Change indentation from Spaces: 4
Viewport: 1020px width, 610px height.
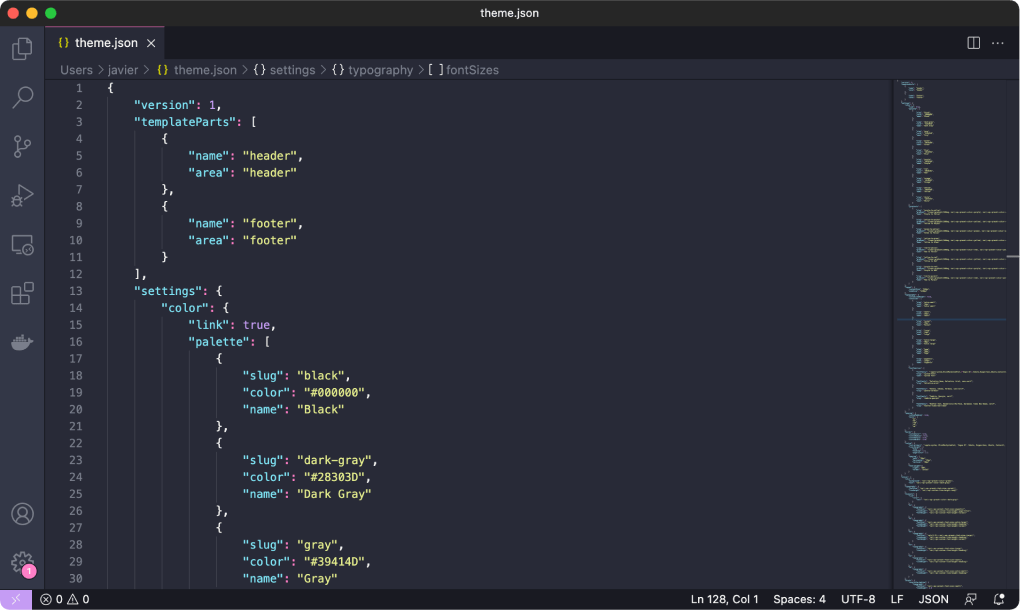coord(799,600)
